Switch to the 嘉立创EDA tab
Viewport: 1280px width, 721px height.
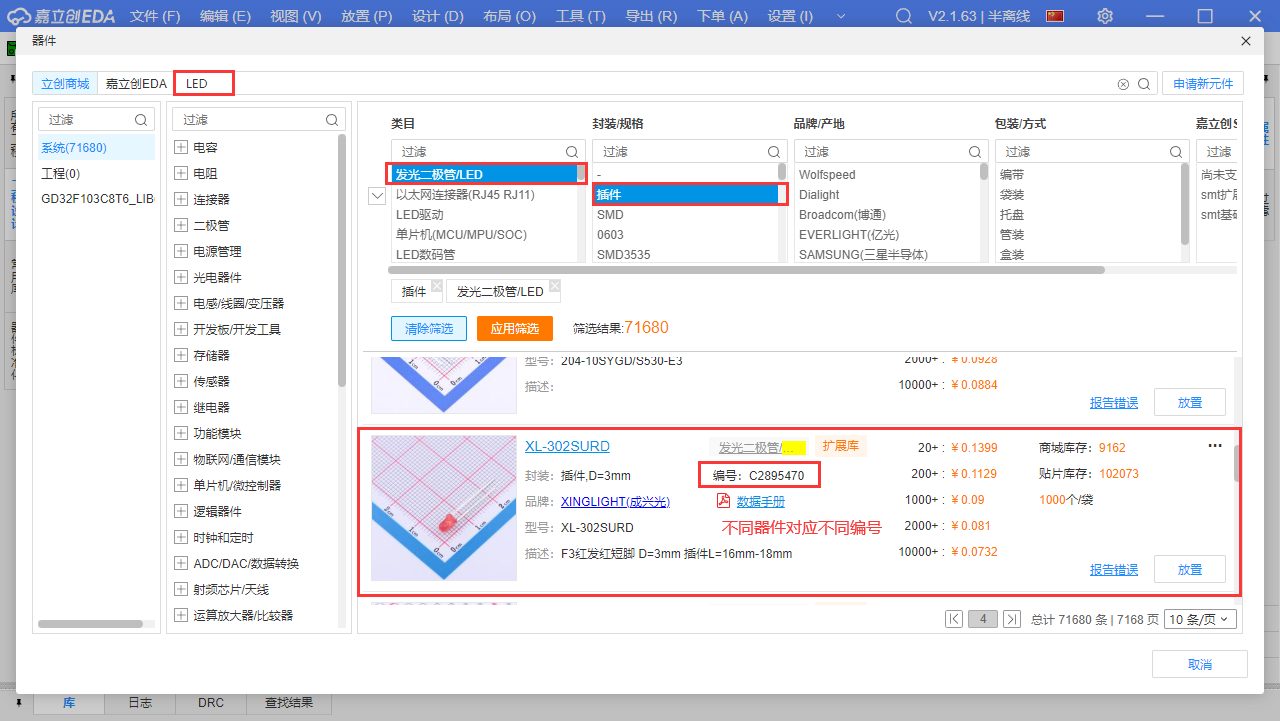point(136,84)
